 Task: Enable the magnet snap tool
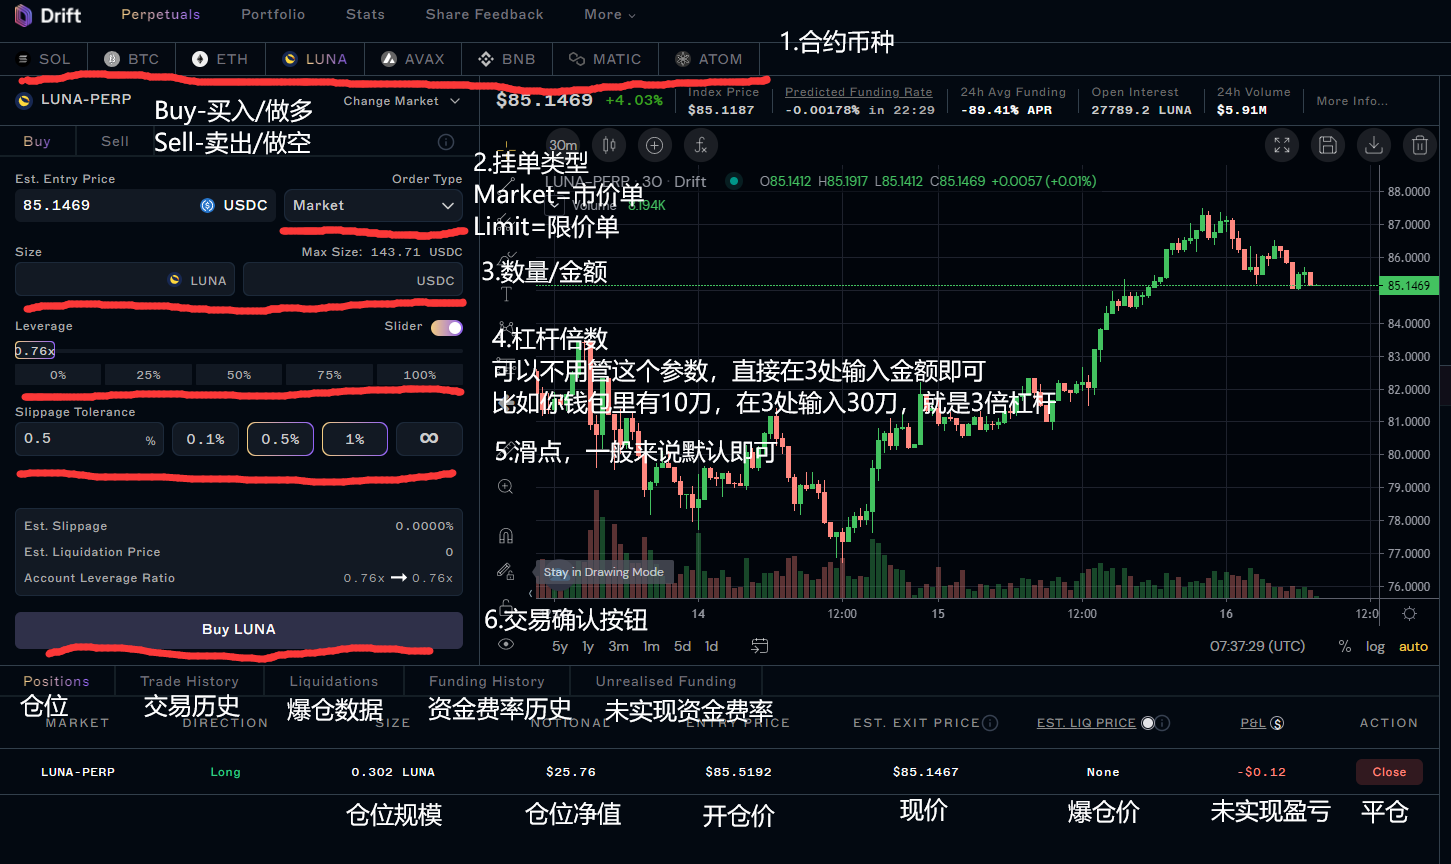pyautogui.click(x=506, y=536)
